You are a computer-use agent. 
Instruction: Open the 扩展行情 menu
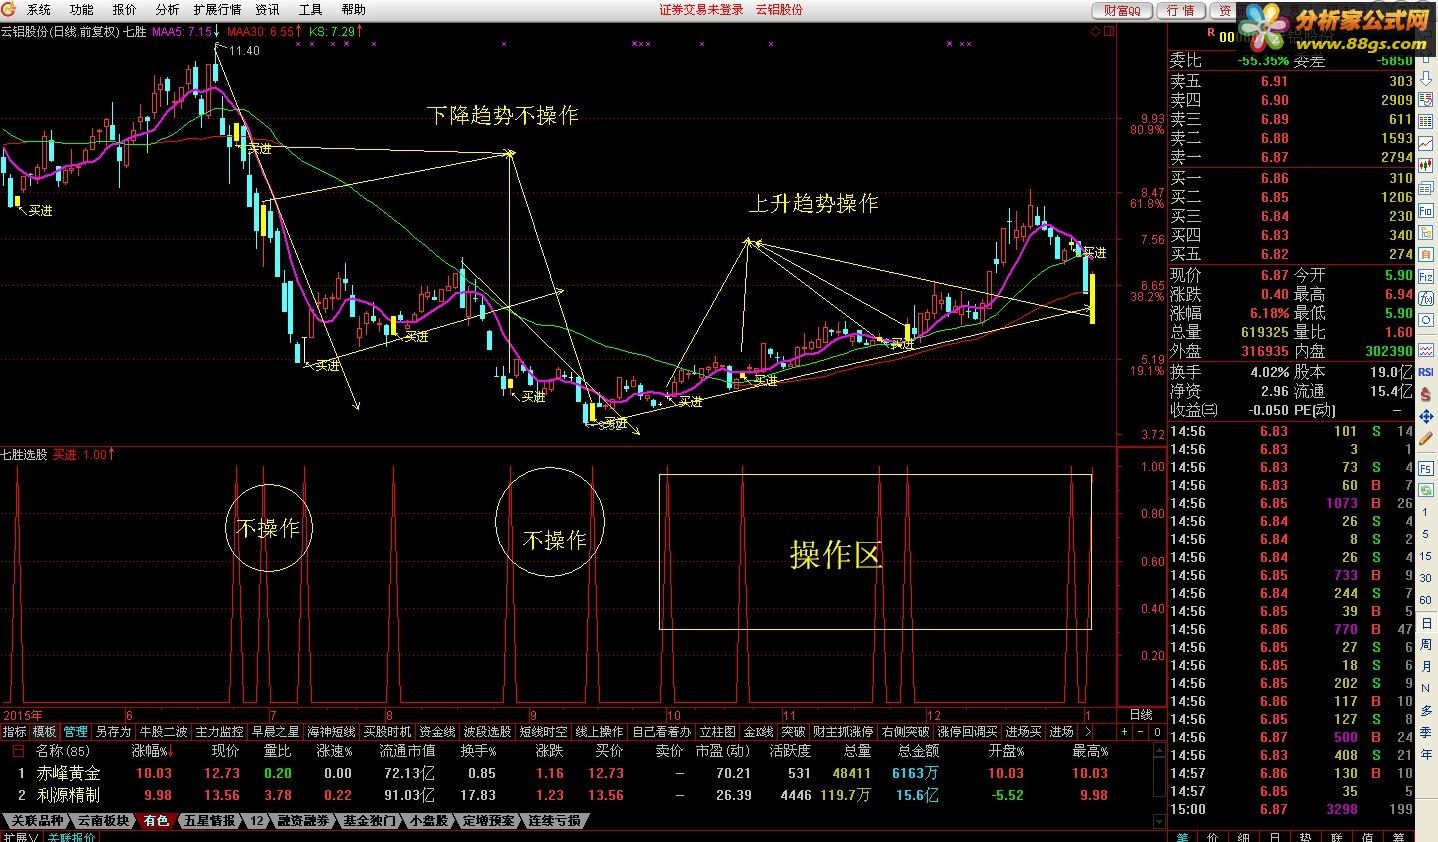(x=217, y=10)
